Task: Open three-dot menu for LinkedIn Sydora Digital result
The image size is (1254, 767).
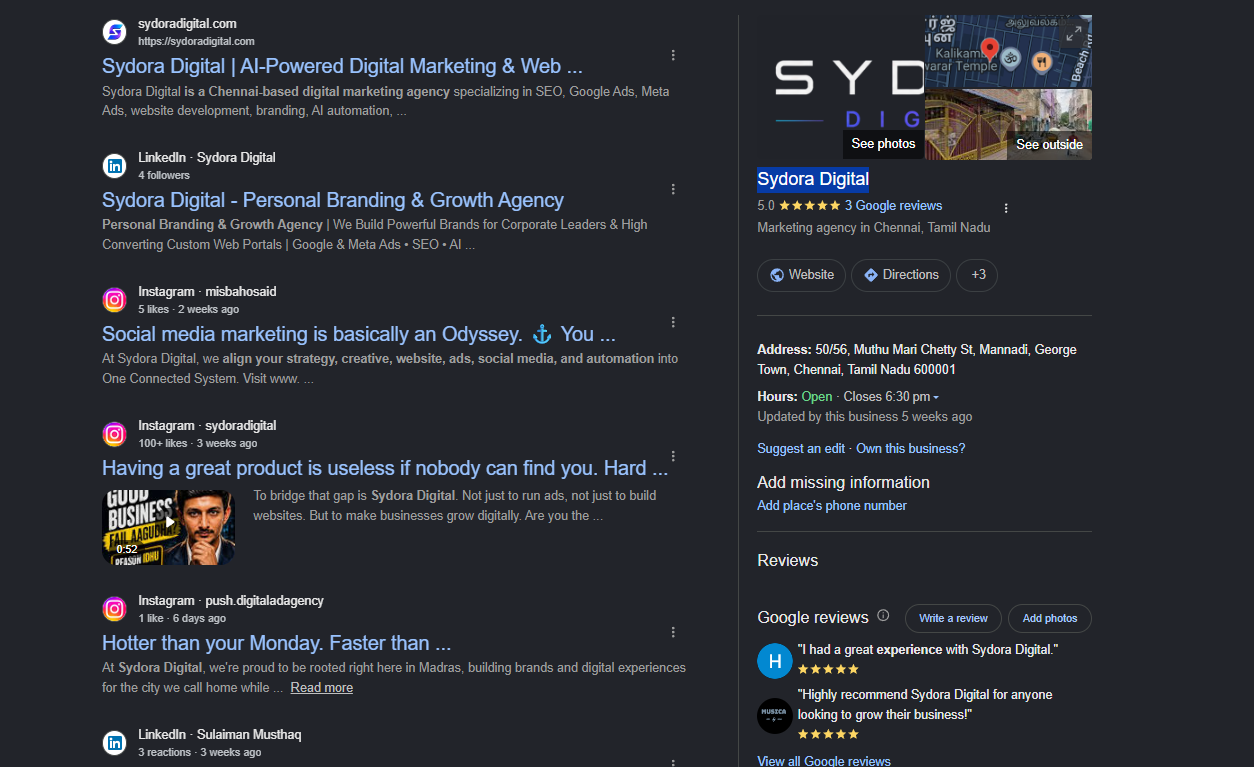Action: pos(673,189)
